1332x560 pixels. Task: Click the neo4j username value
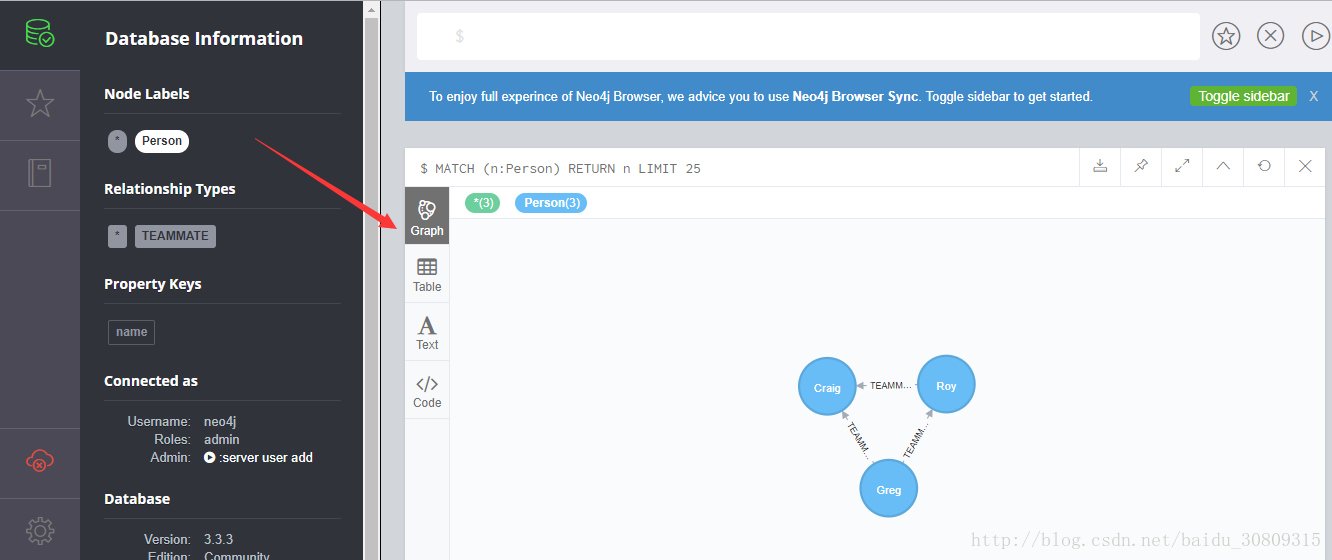coord(220,421)
